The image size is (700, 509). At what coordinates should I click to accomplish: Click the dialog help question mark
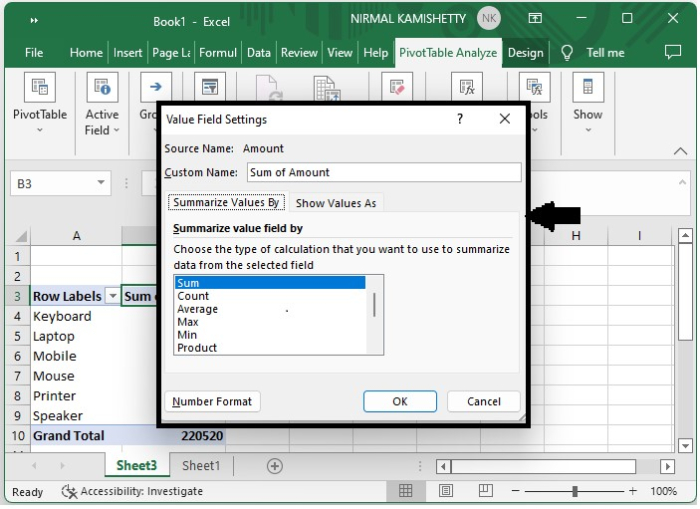pyautogui.click(x=460, y=119)
